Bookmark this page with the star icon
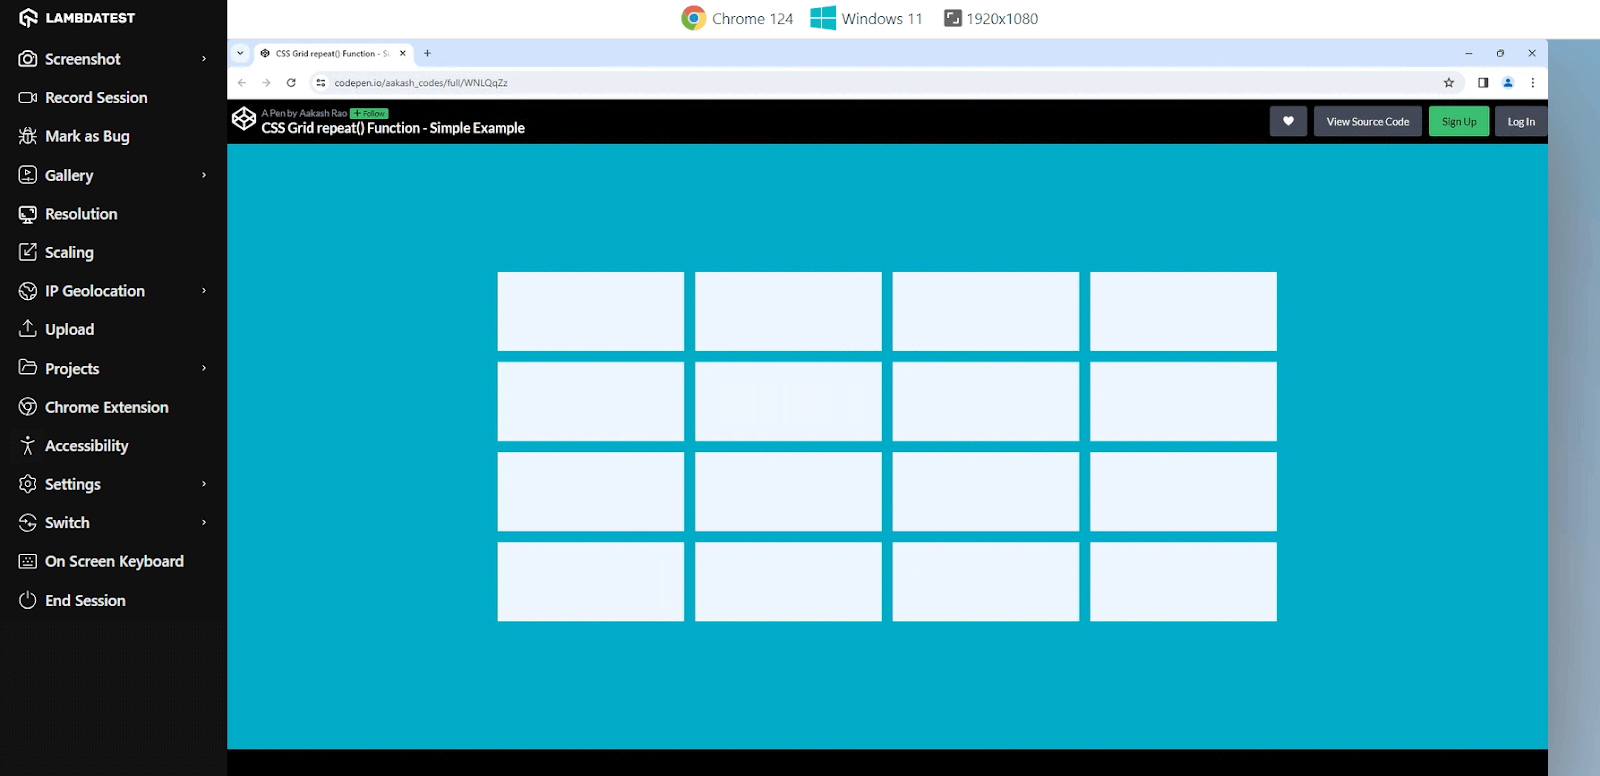1600x776 pixels. [1449, 83]
